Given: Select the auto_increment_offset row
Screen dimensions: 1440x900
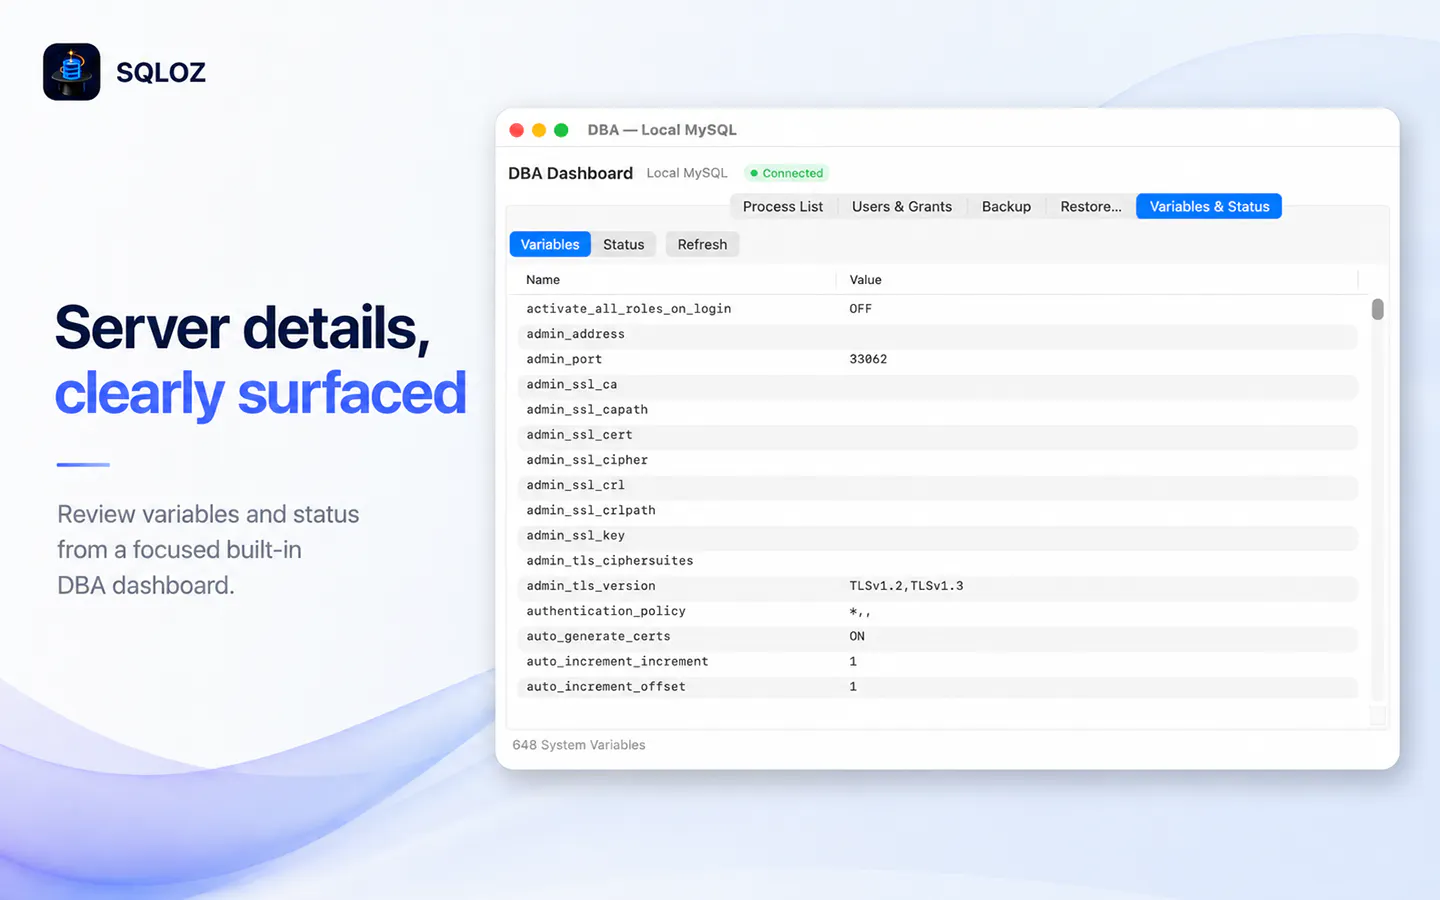Looking at the screenshot, I should 938,687.
